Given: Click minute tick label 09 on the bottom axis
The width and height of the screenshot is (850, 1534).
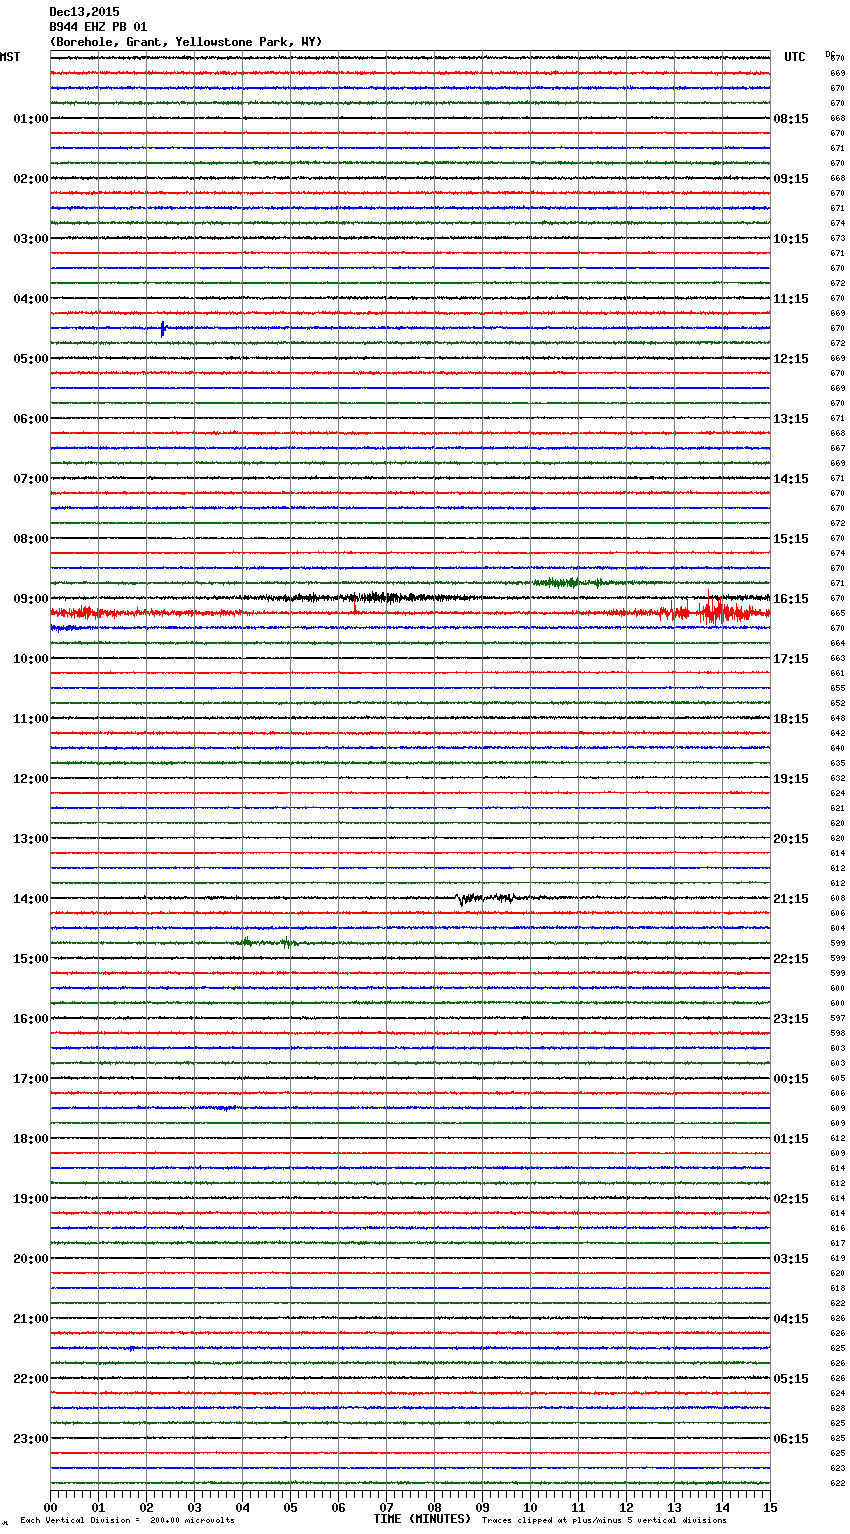Looking at the screenshot, I should pyautogui.click(x=483, y=1507).
